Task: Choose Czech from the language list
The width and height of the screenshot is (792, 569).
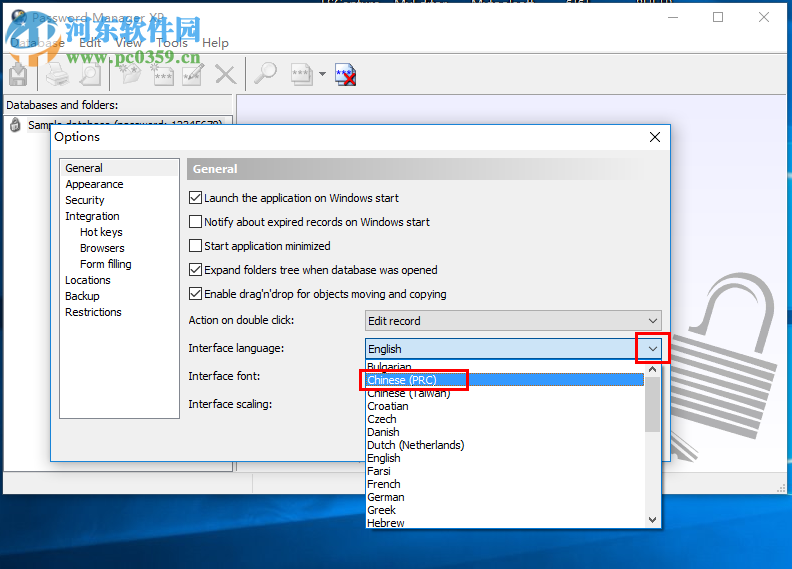Action: click(505, 419)
